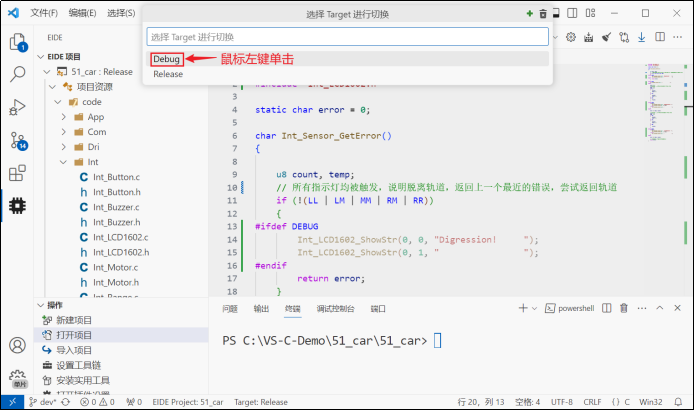The width and height of the screenshot is (695, 411).
Task: Open file Int_Buzzer.c
Action: point(116,207)
